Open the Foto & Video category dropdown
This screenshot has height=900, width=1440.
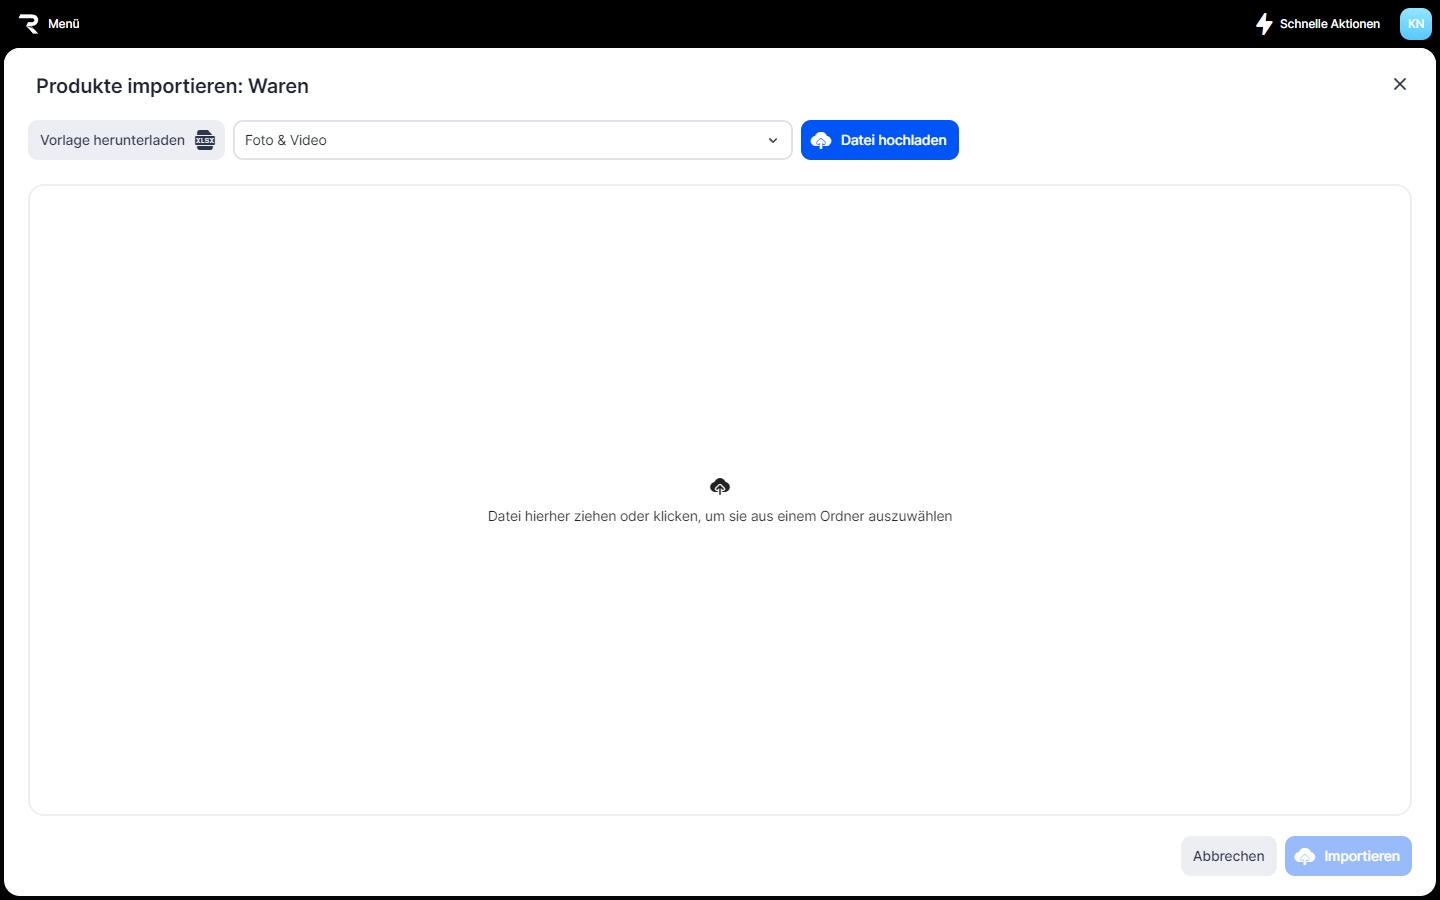[512, 140]
